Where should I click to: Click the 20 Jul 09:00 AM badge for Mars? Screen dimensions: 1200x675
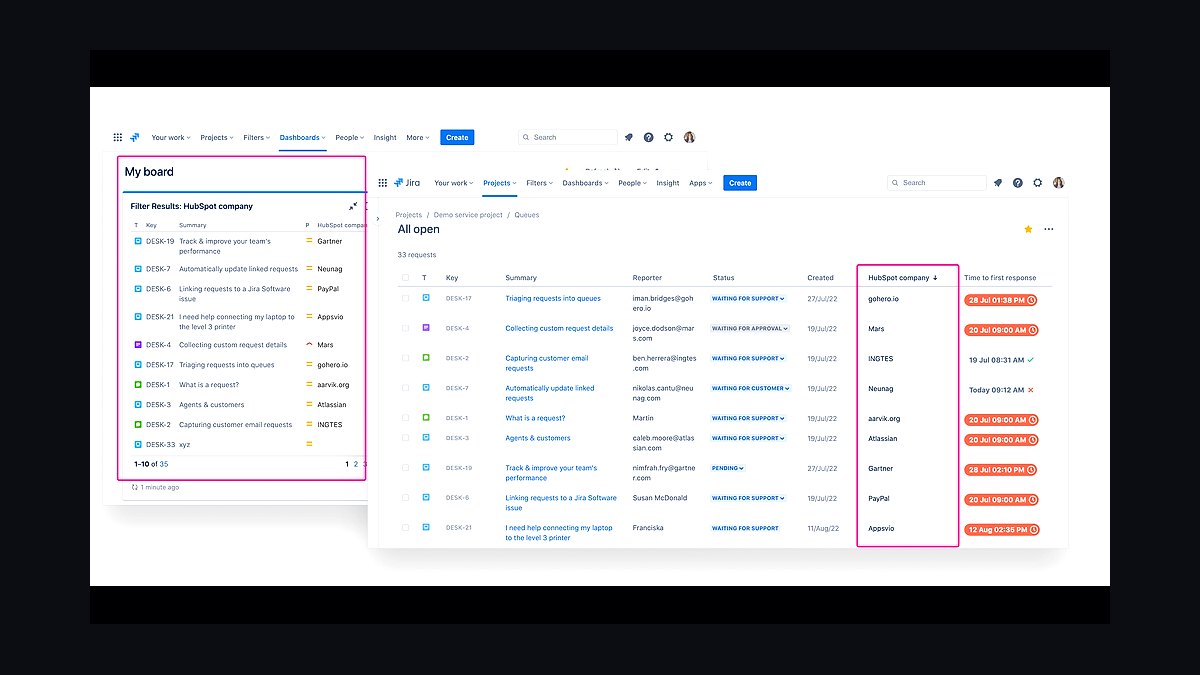click(1001, 330)
